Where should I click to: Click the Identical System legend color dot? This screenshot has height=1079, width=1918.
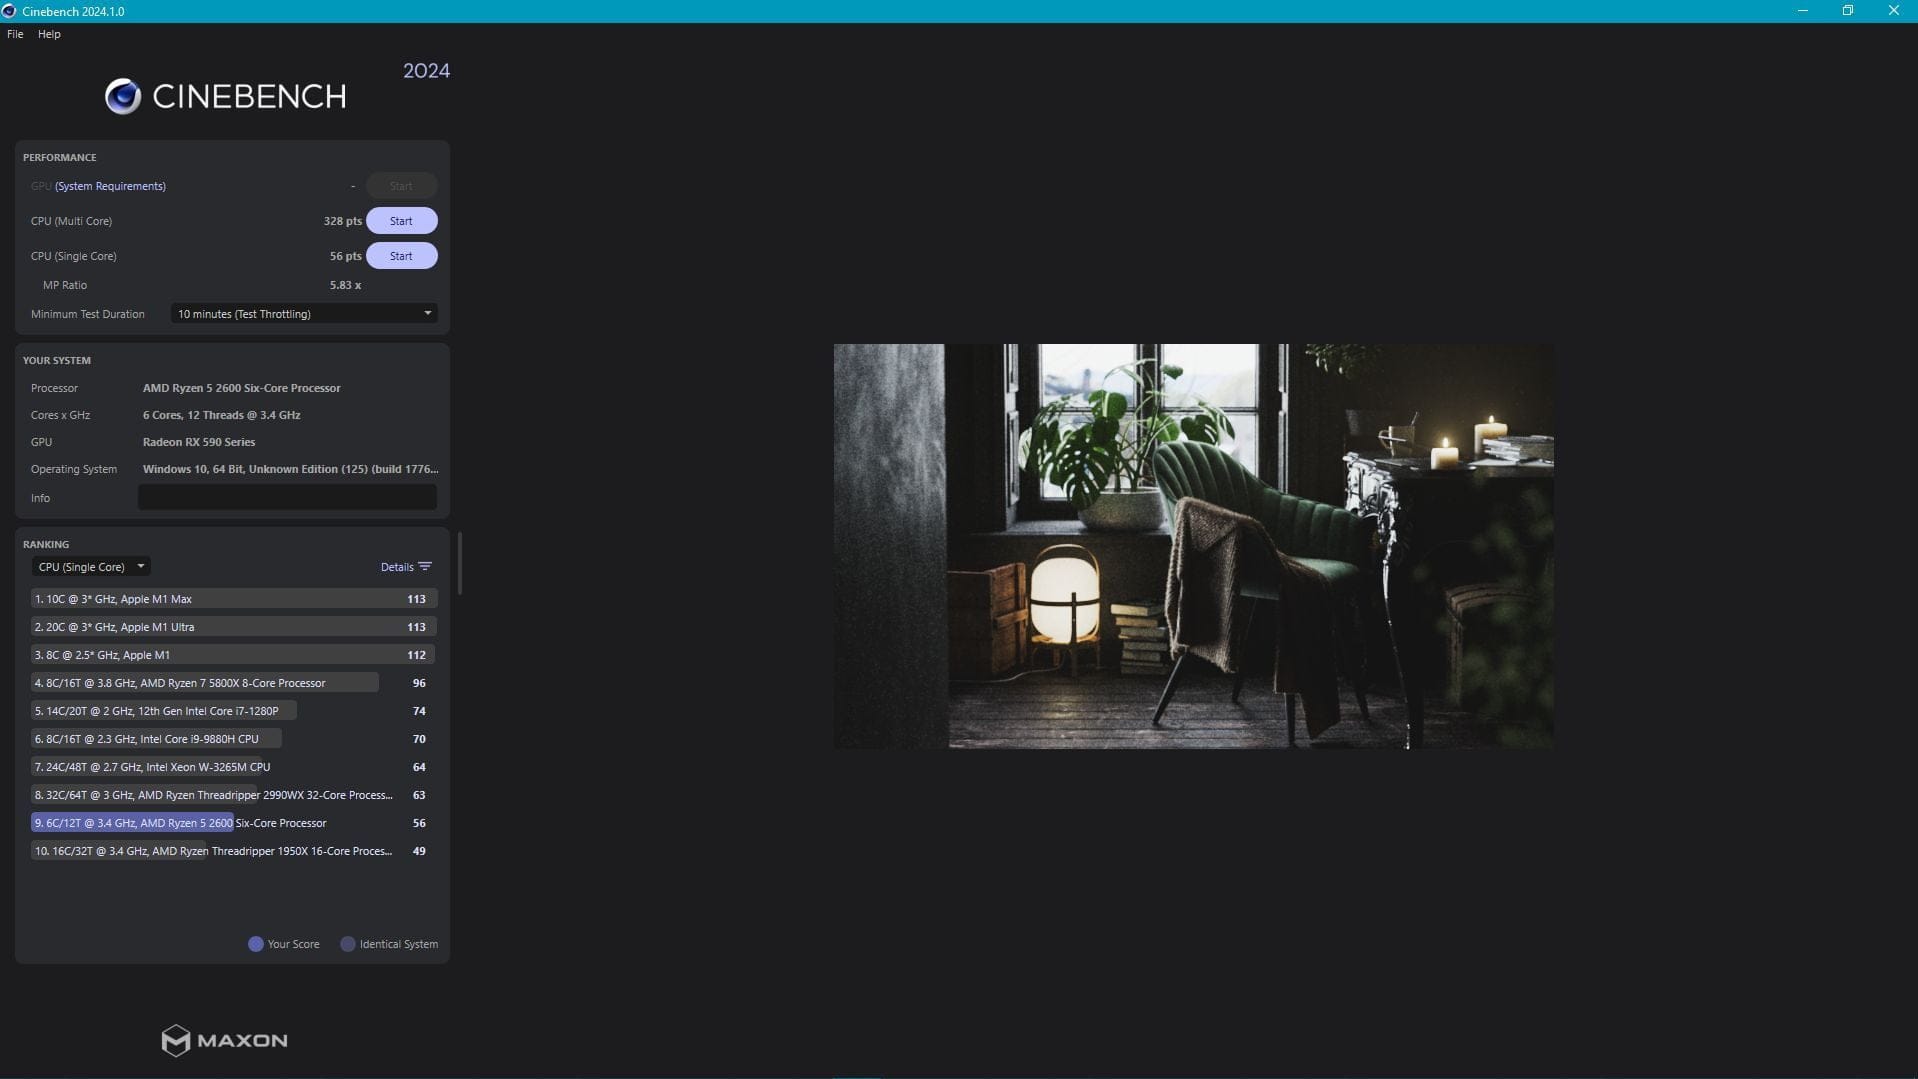pyautogui.click(x=348, y=944)
